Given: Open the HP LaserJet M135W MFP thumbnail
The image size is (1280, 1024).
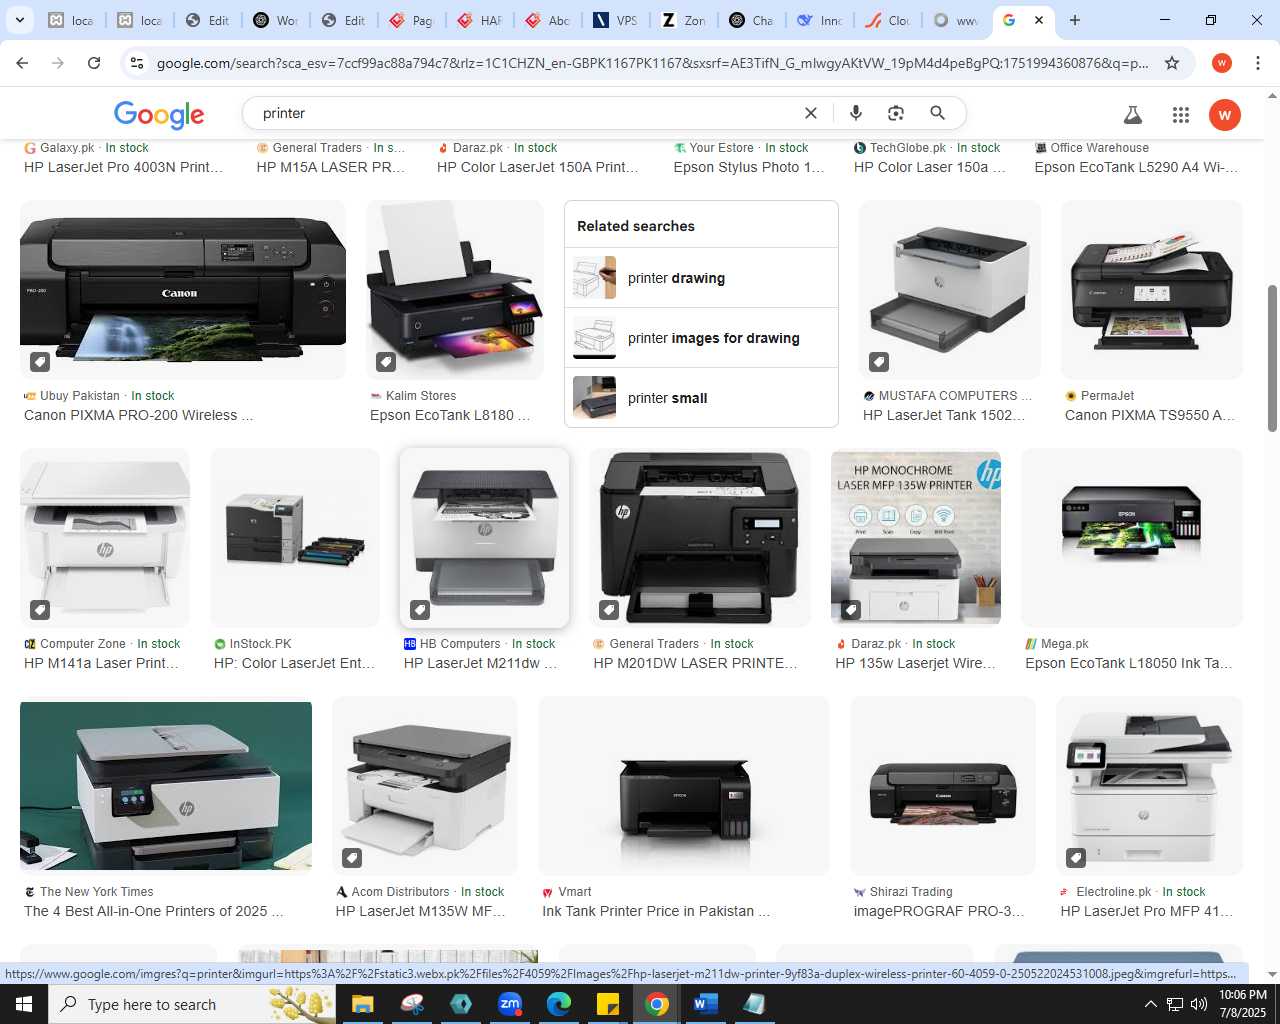Looking at the screenshot, I should (x=425, y=786).
